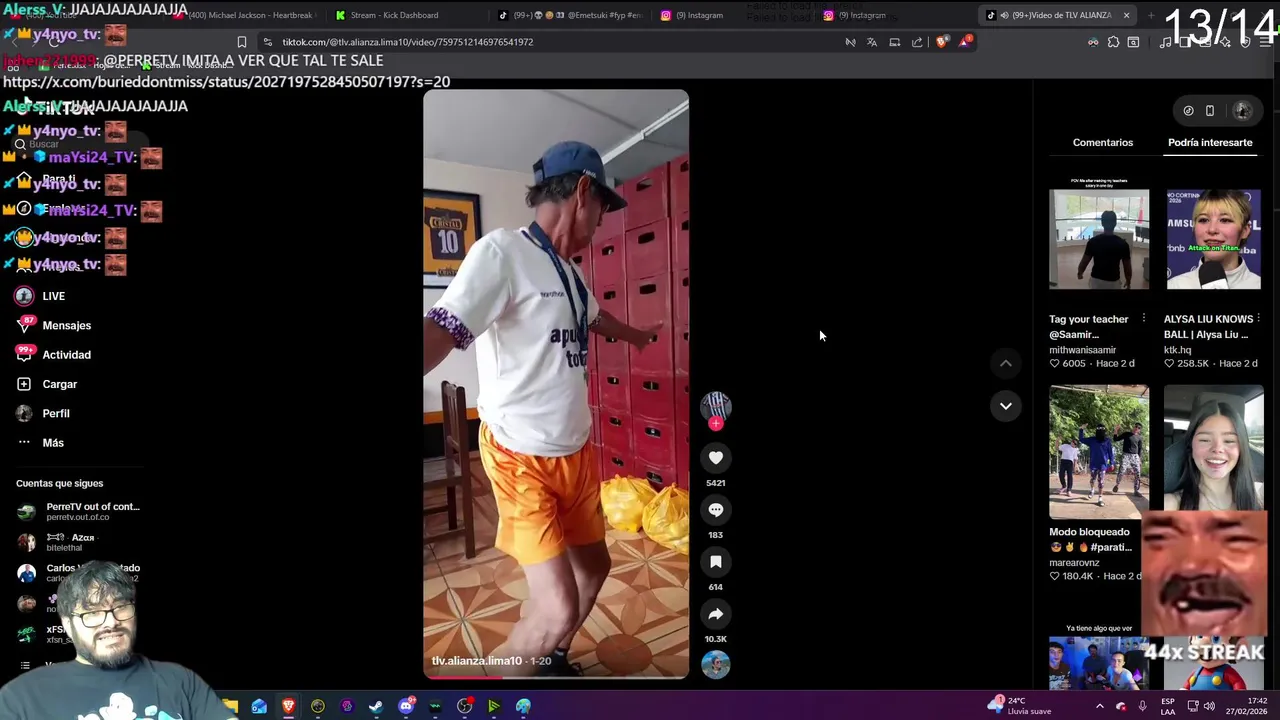Switch to the Emetsuki TikTok tab
The image size is (1280, 720).
click(x=570, y=15)
